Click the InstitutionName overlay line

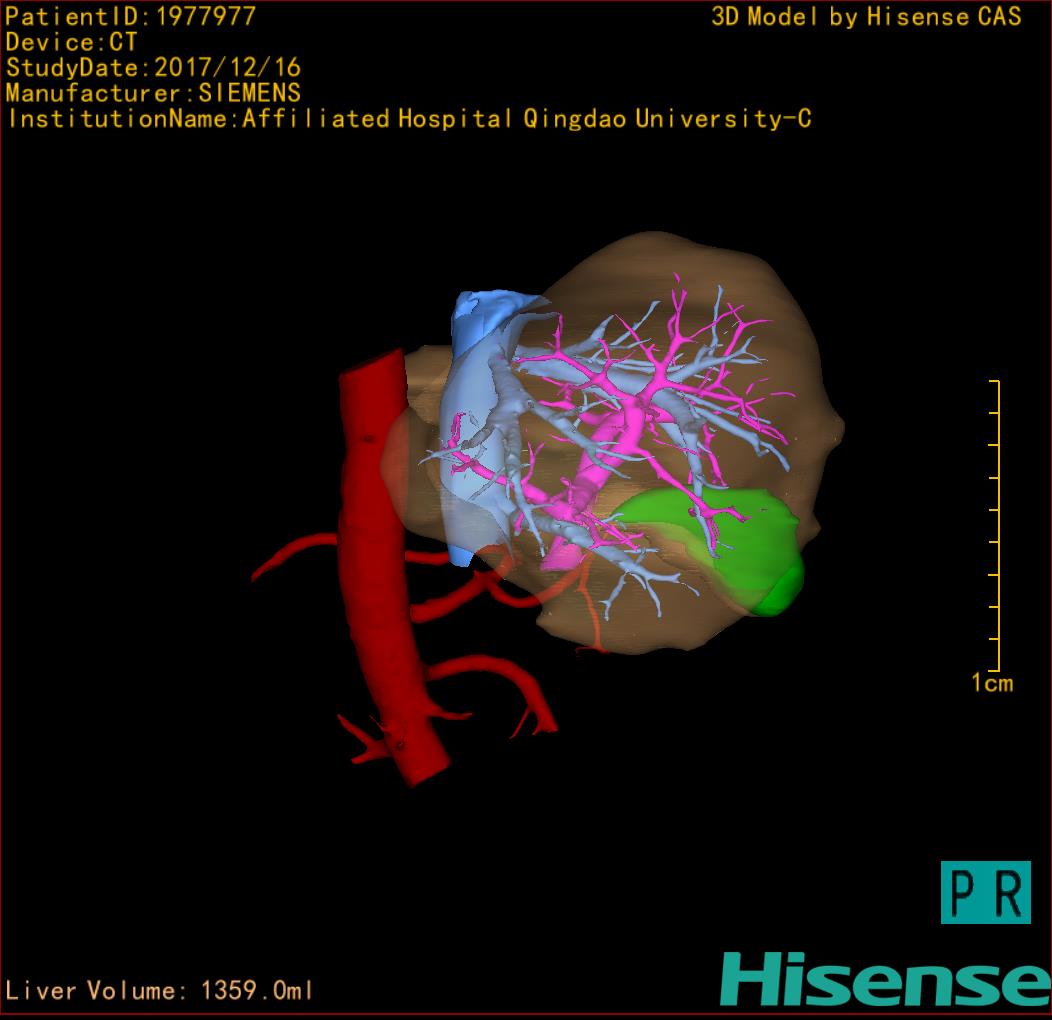click(408, 119)
